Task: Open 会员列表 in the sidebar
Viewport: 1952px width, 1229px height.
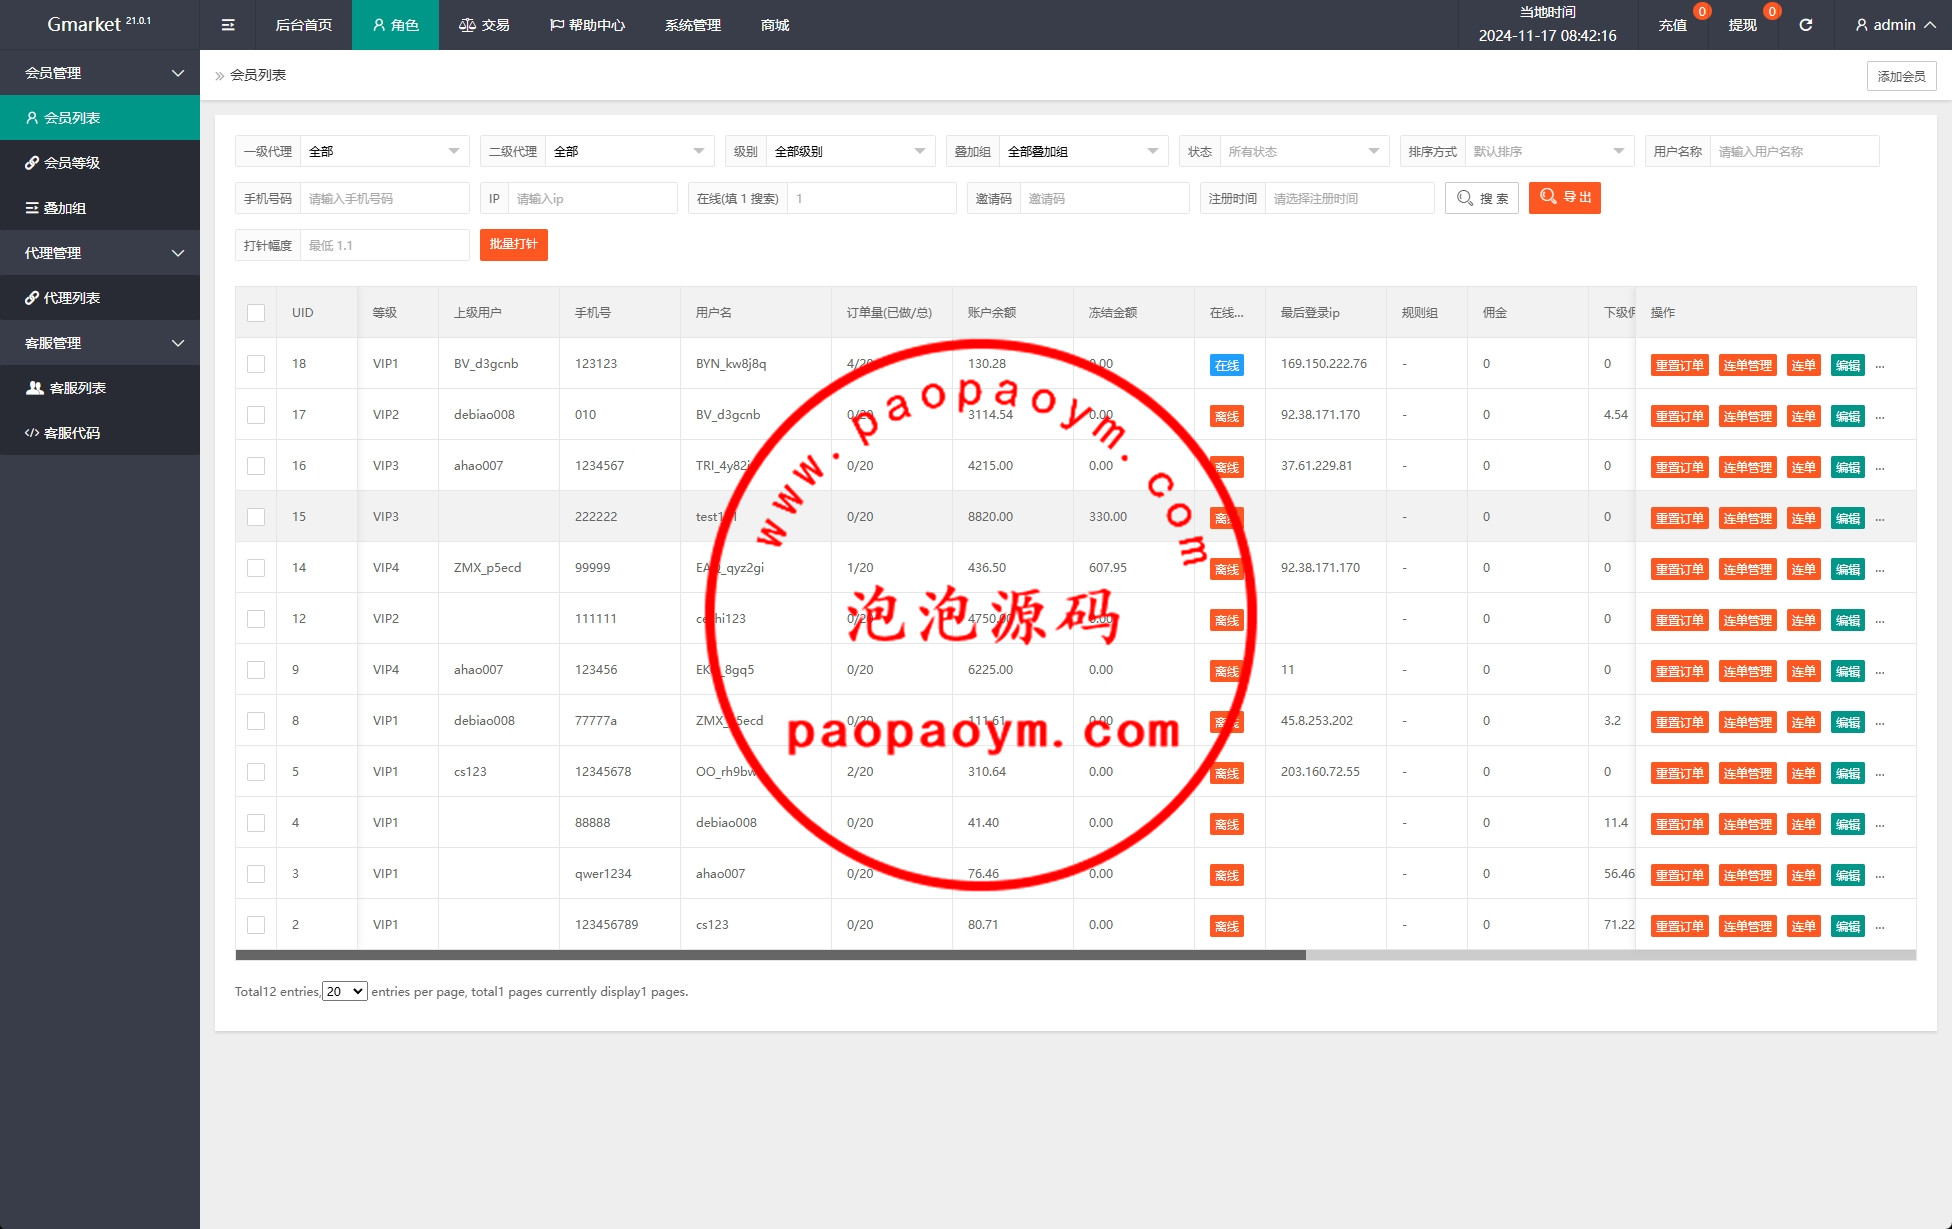Action: (x=100, y=118)
